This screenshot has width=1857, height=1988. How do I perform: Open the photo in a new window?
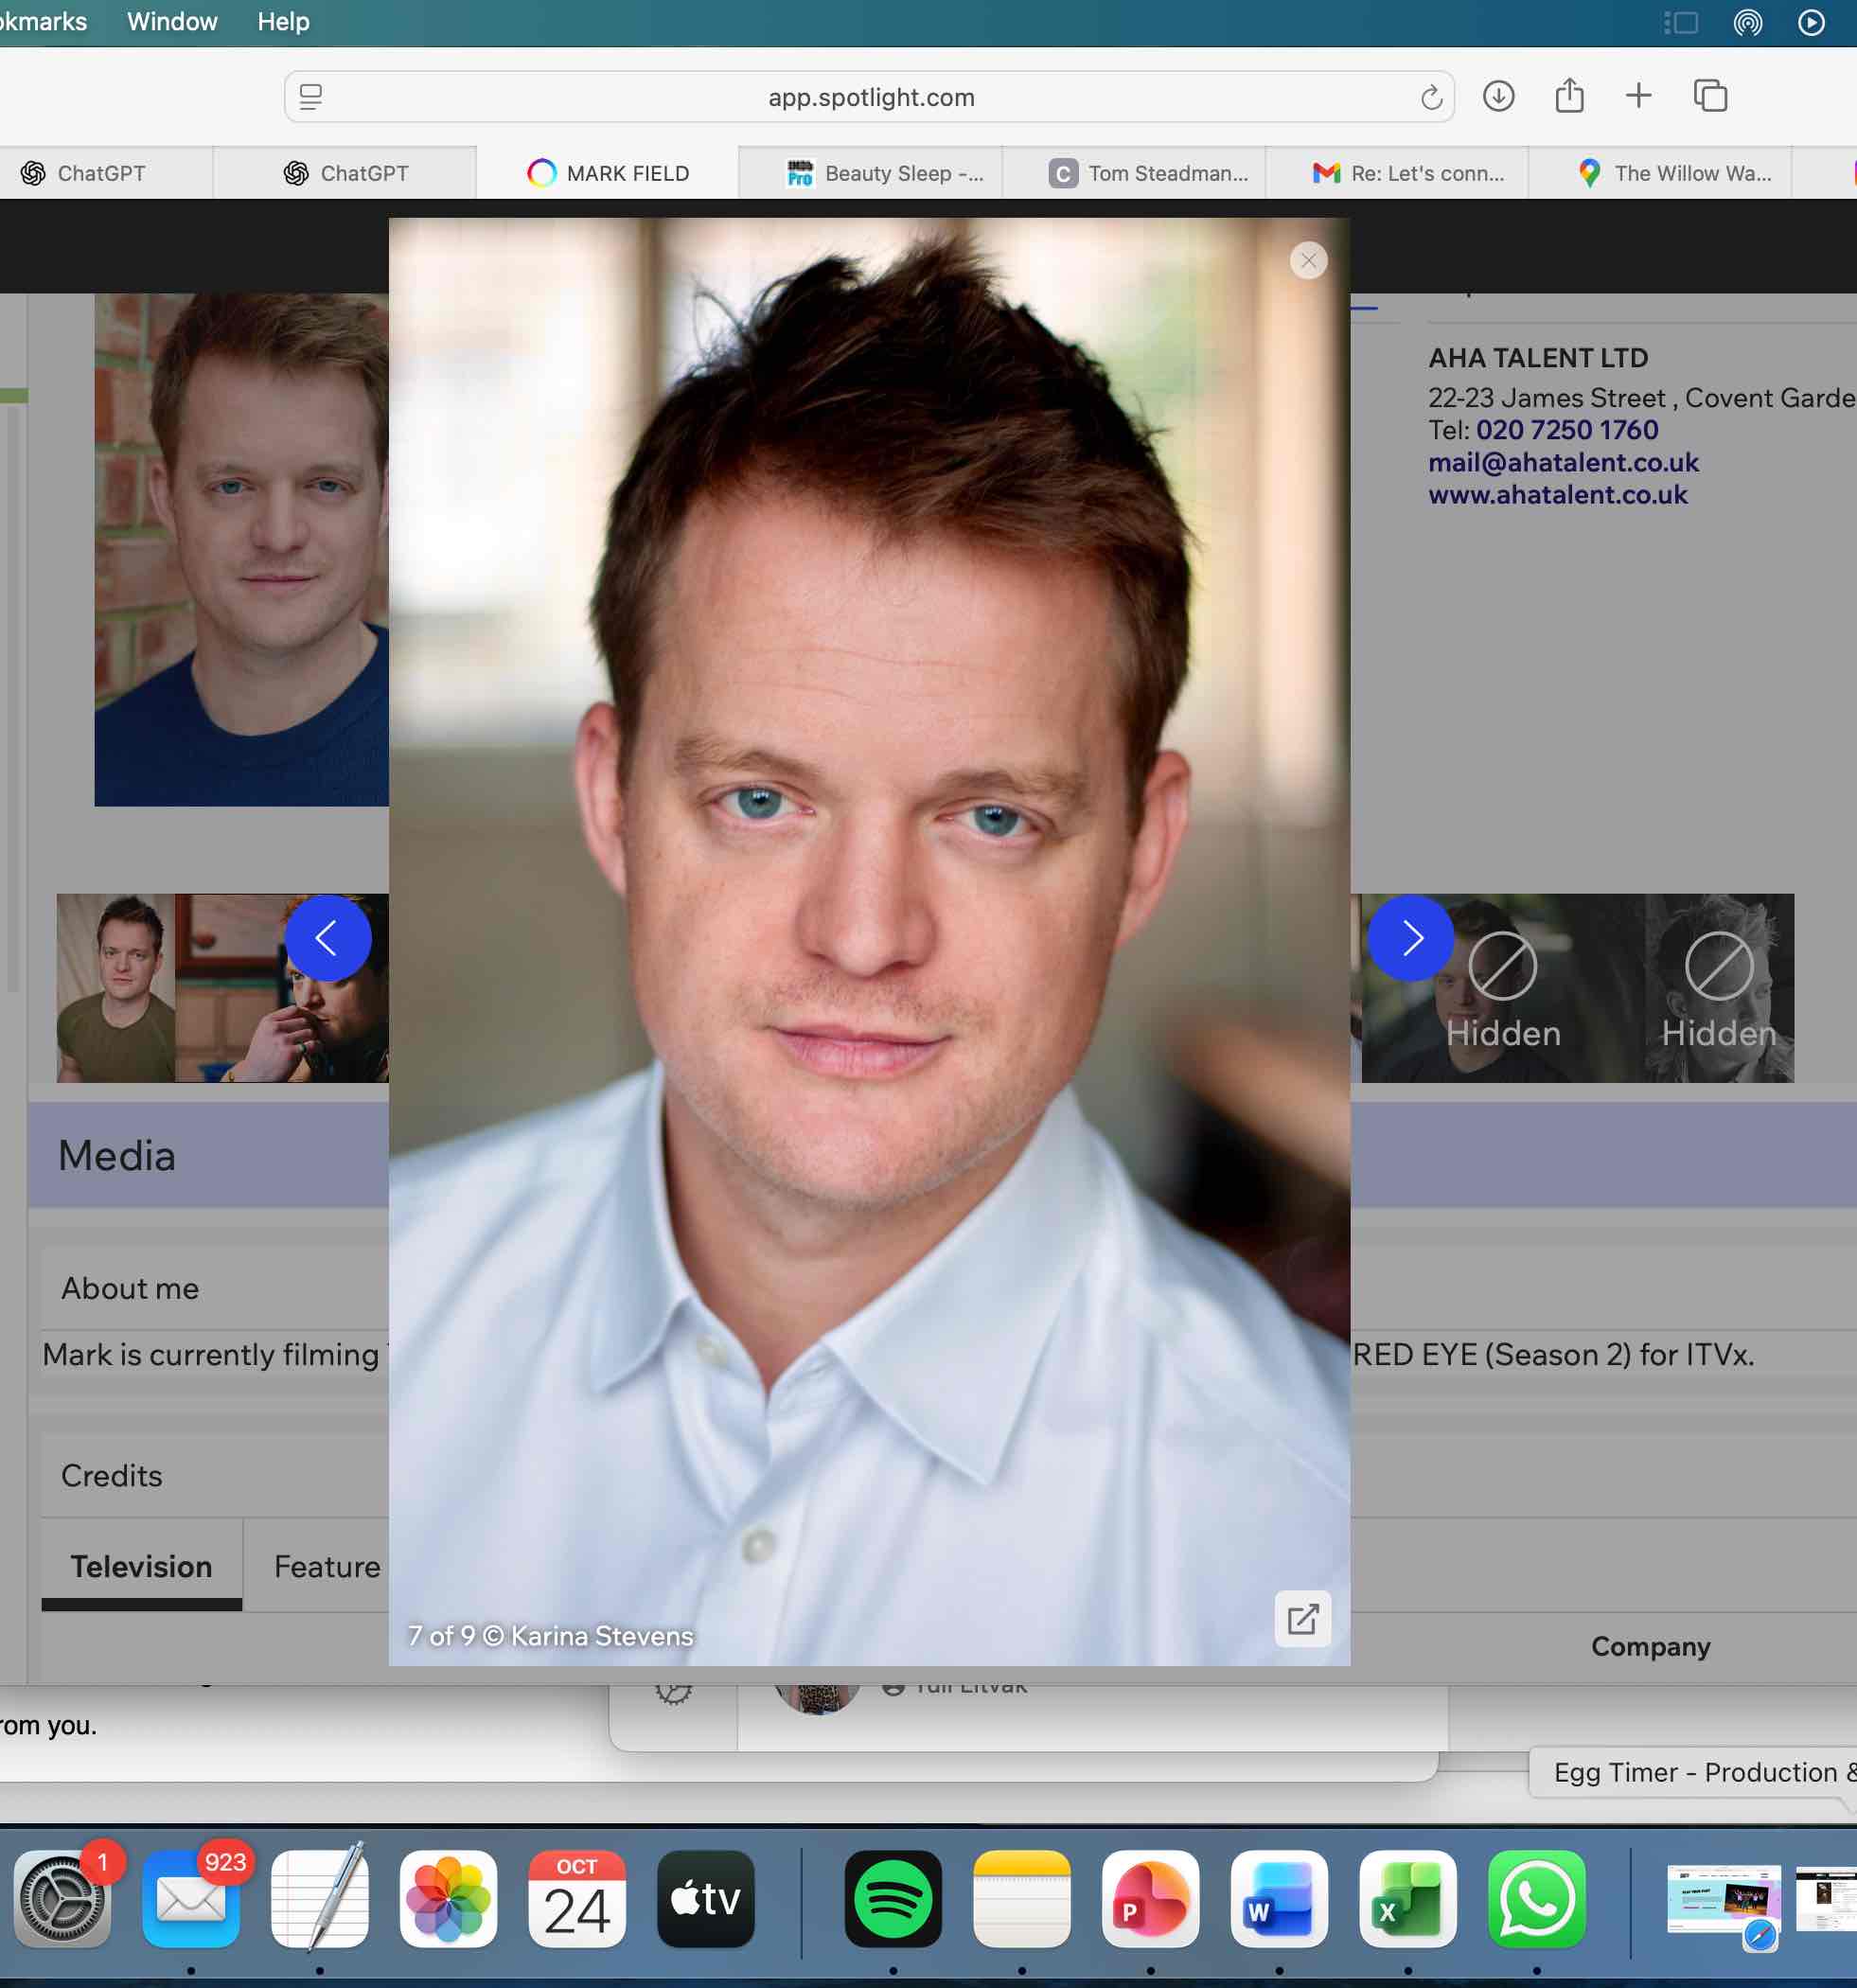pyautogui.click(x=1302, y=1618)
